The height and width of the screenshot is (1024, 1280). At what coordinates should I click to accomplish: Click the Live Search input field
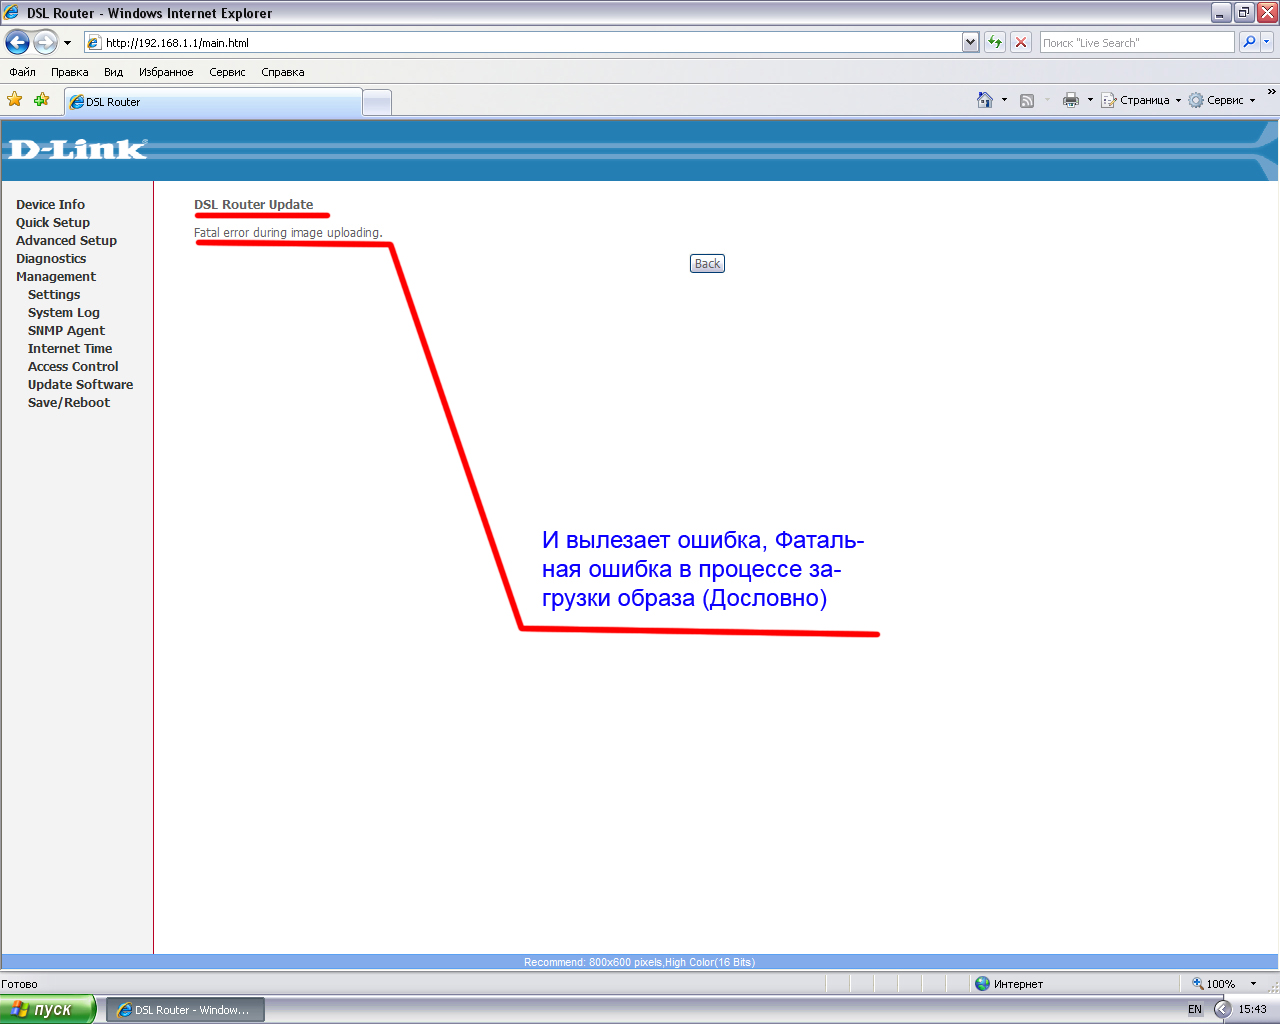click(1136, 43)
